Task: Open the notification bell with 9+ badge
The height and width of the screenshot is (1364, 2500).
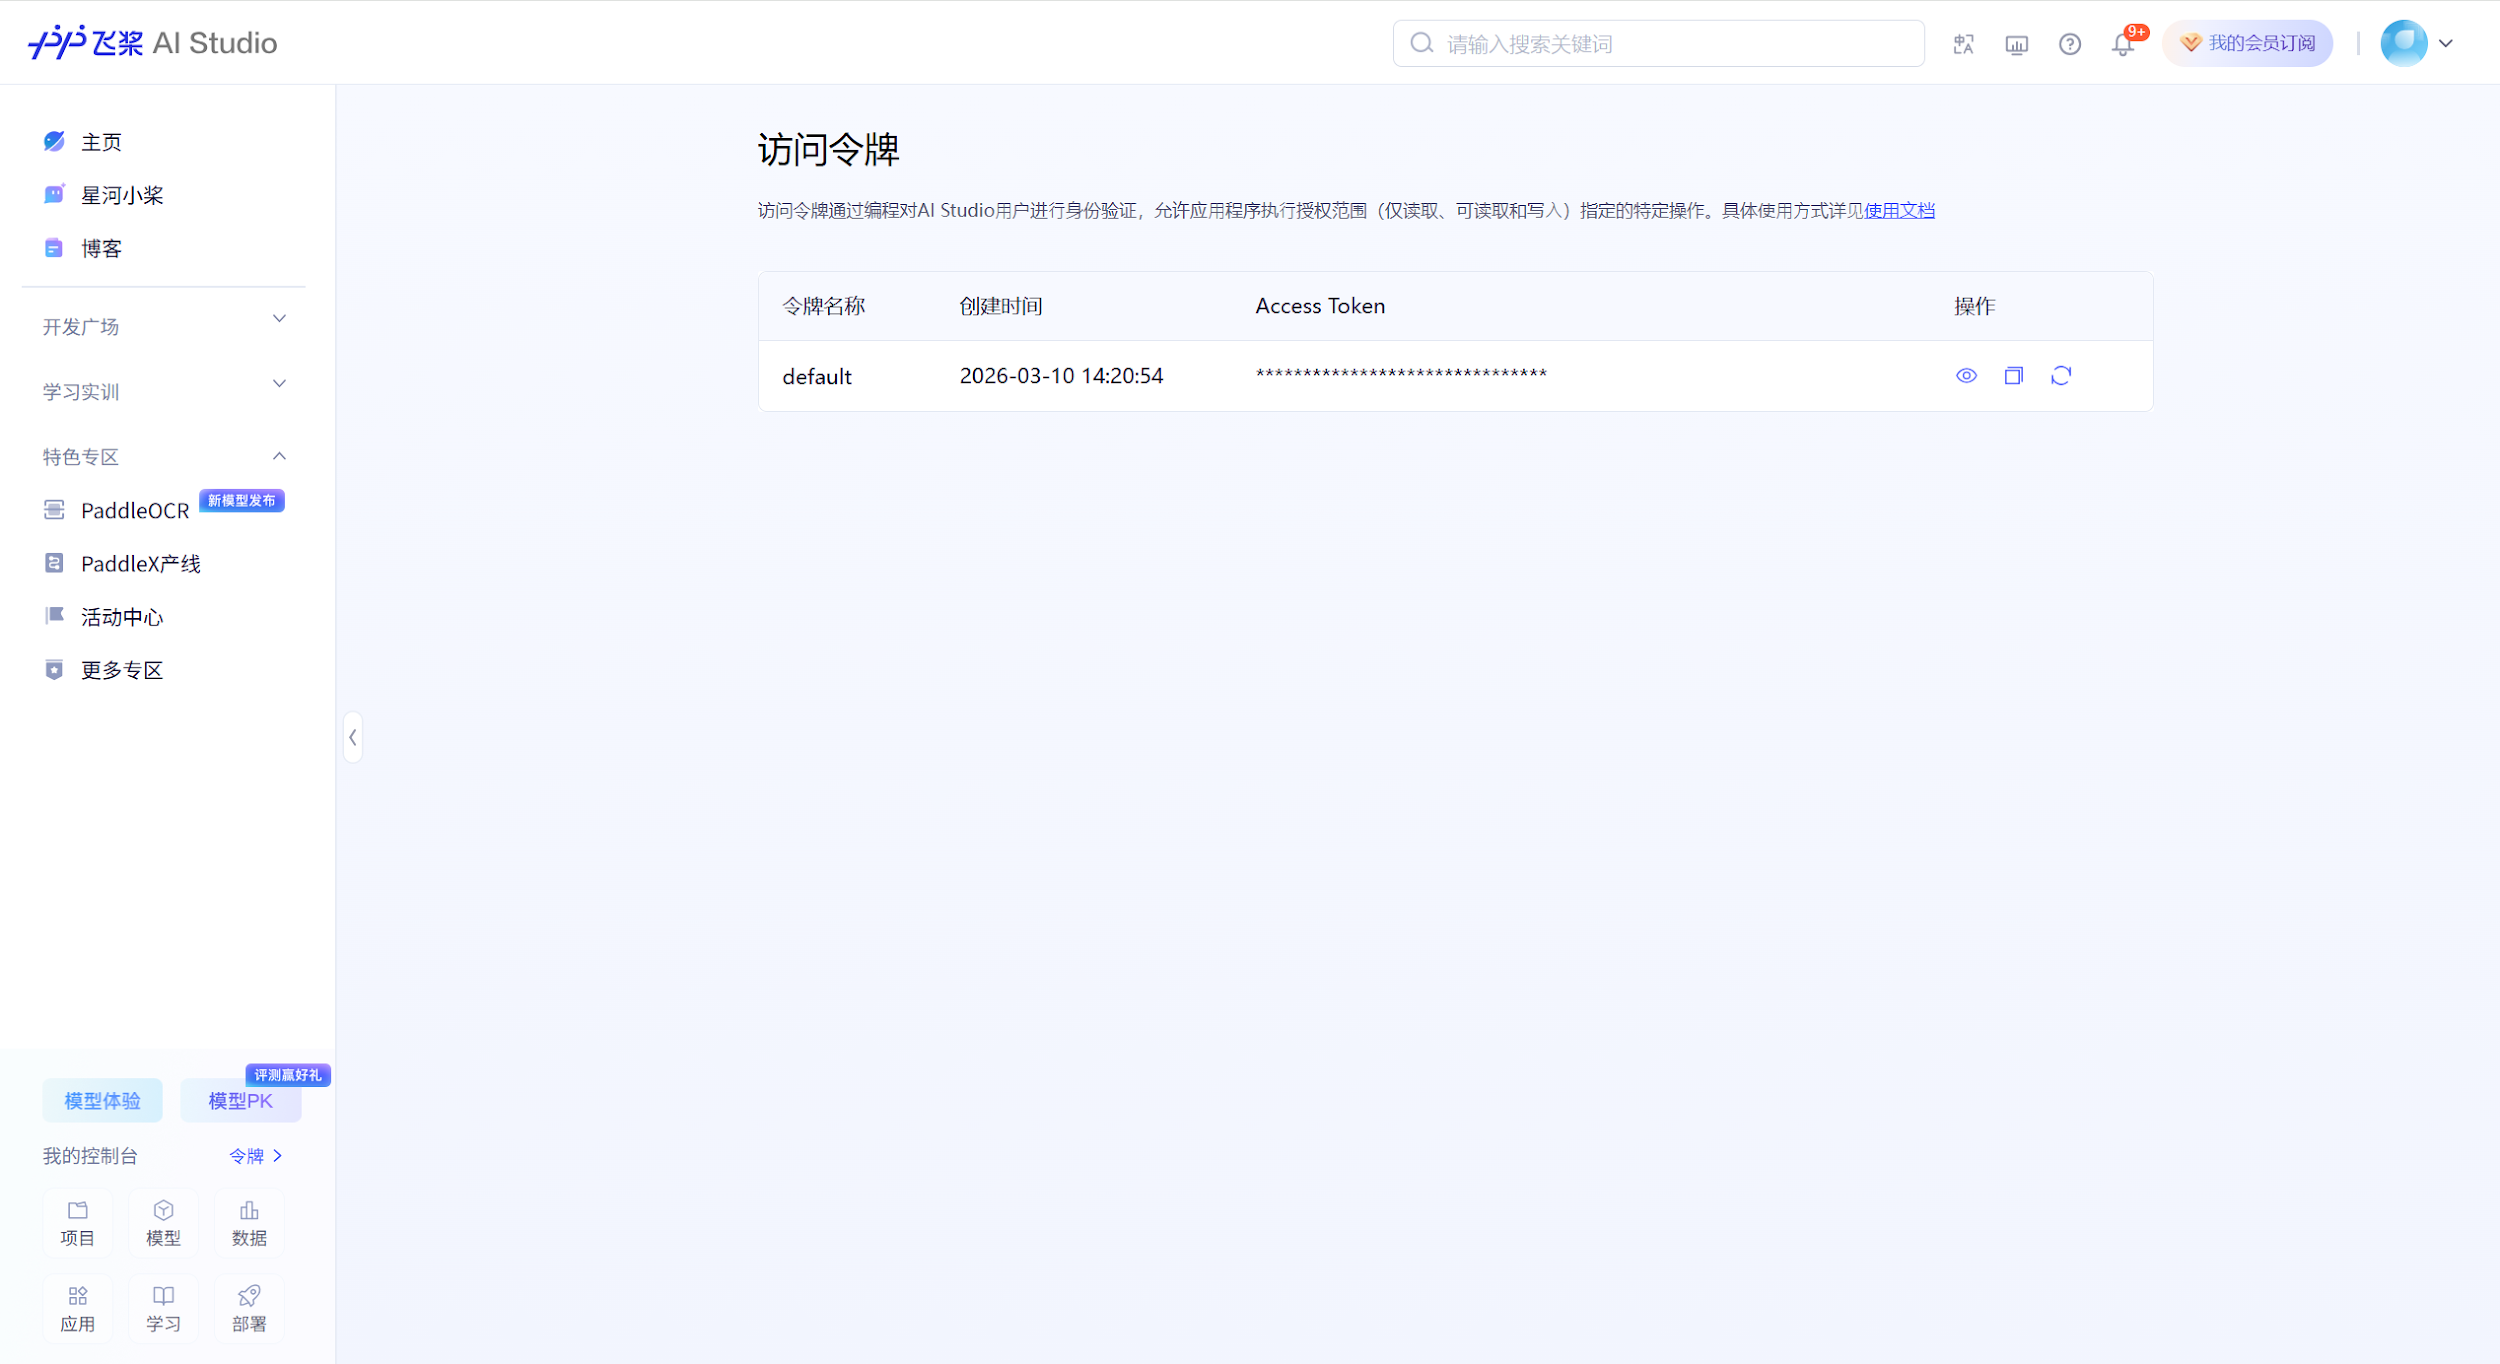Action: point(2121,43)
